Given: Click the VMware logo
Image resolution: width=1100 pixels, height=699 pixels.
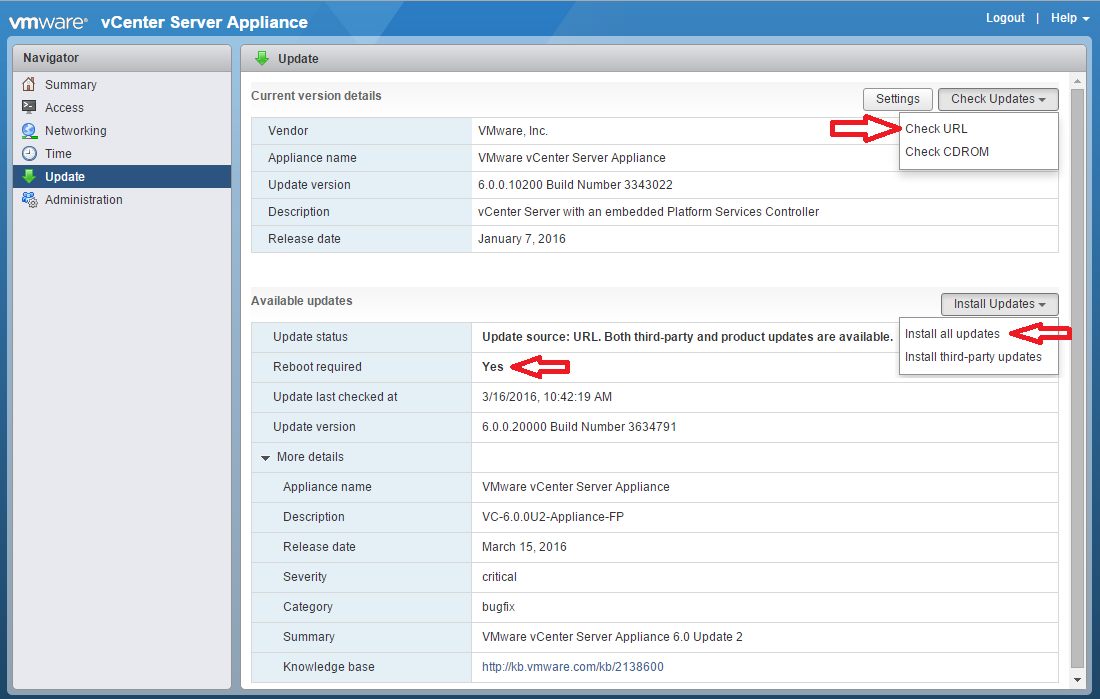Looking at the screenshot, I should (x=48, y=22).
